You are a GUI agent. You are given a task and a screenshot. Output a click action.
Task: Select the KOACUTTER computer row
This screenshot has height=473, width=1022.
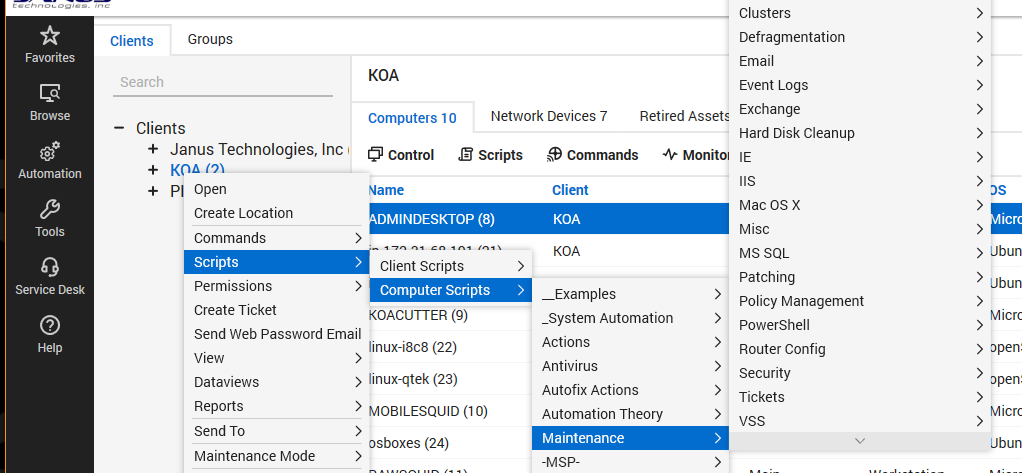click(x=418, y=316)
